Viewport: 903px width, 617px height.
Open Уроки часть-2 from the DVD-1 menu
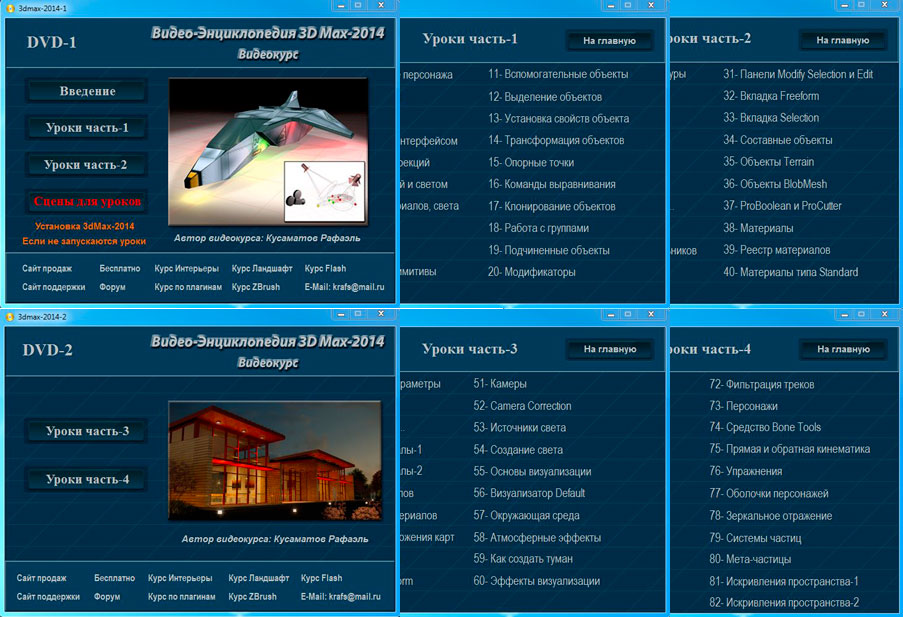87,165
